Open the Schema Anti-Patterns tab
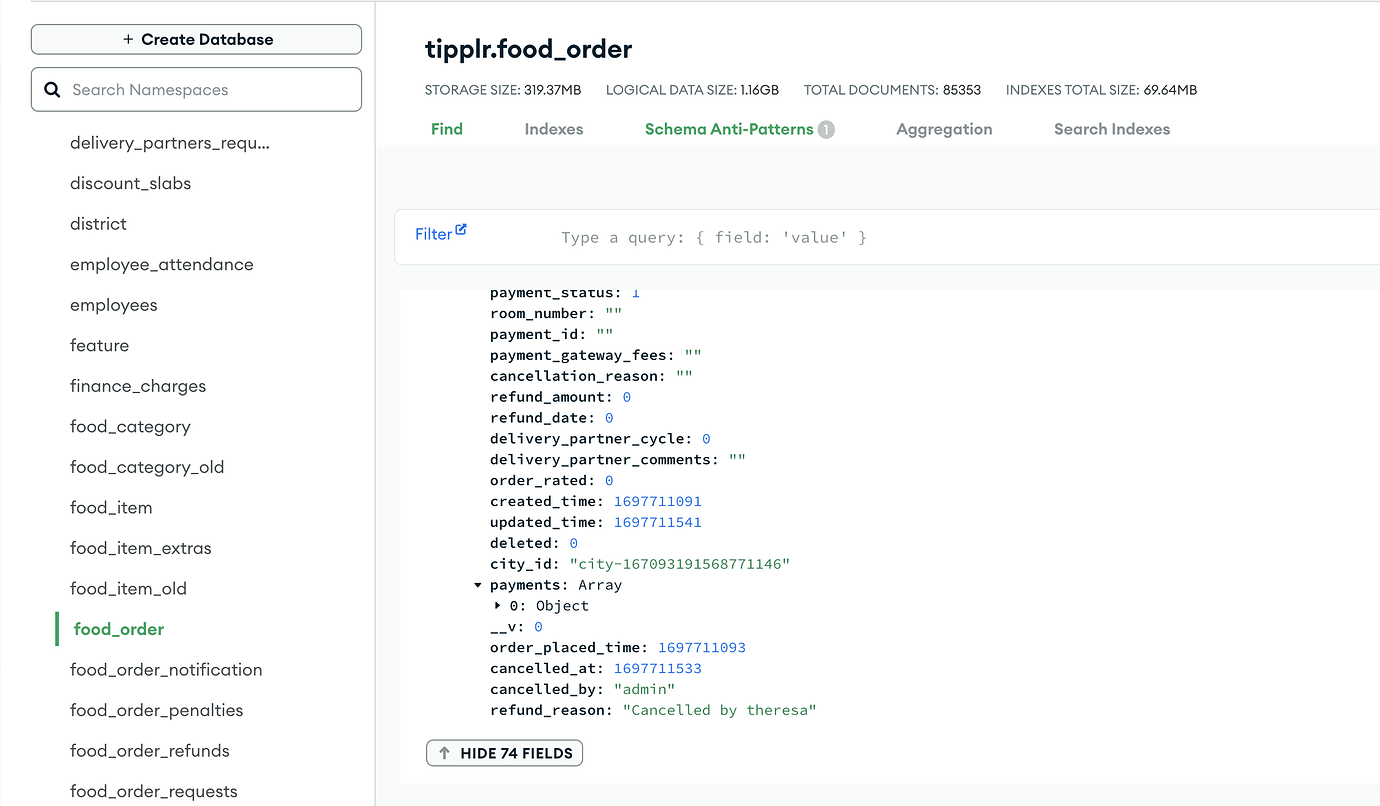 pos(728,129)
